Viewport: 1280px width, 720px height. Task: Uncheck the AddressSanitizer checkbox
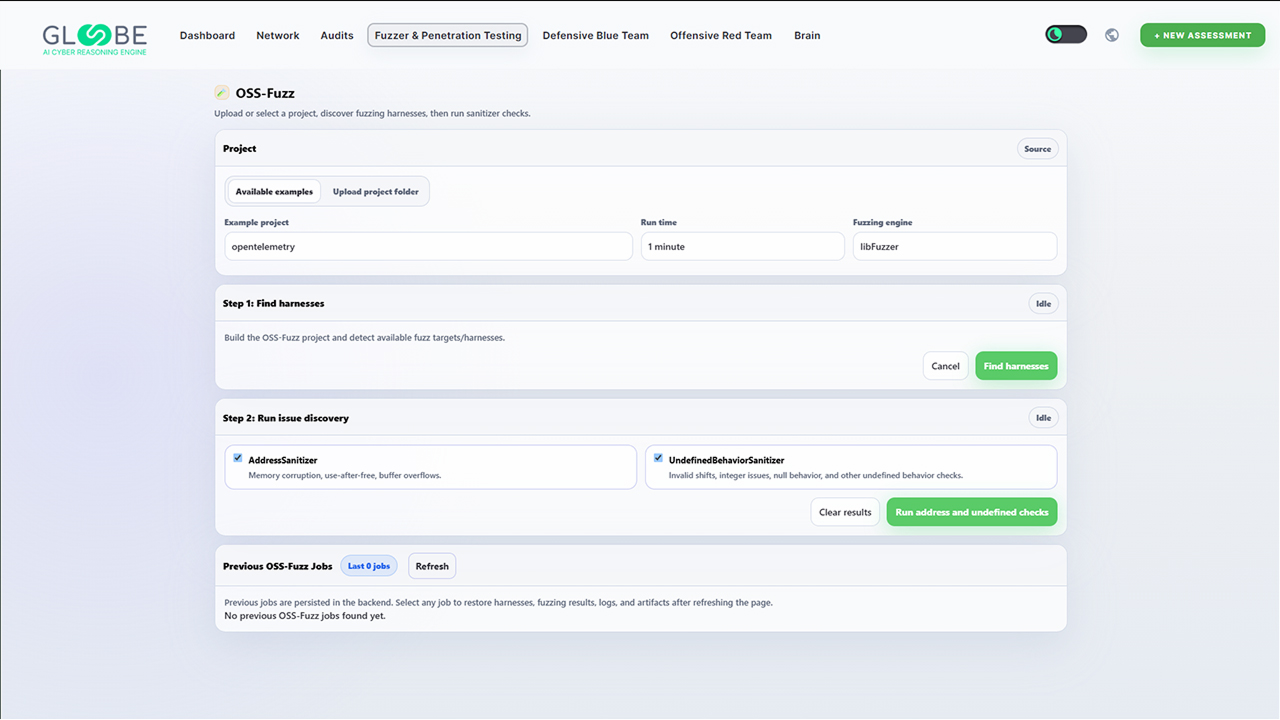[x=238, y=458]
